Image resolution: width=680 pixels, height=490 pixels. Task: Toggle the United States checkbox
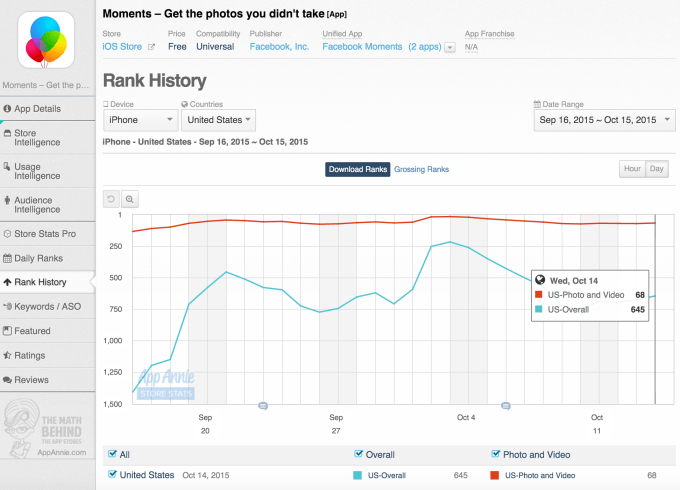[111, 474]
